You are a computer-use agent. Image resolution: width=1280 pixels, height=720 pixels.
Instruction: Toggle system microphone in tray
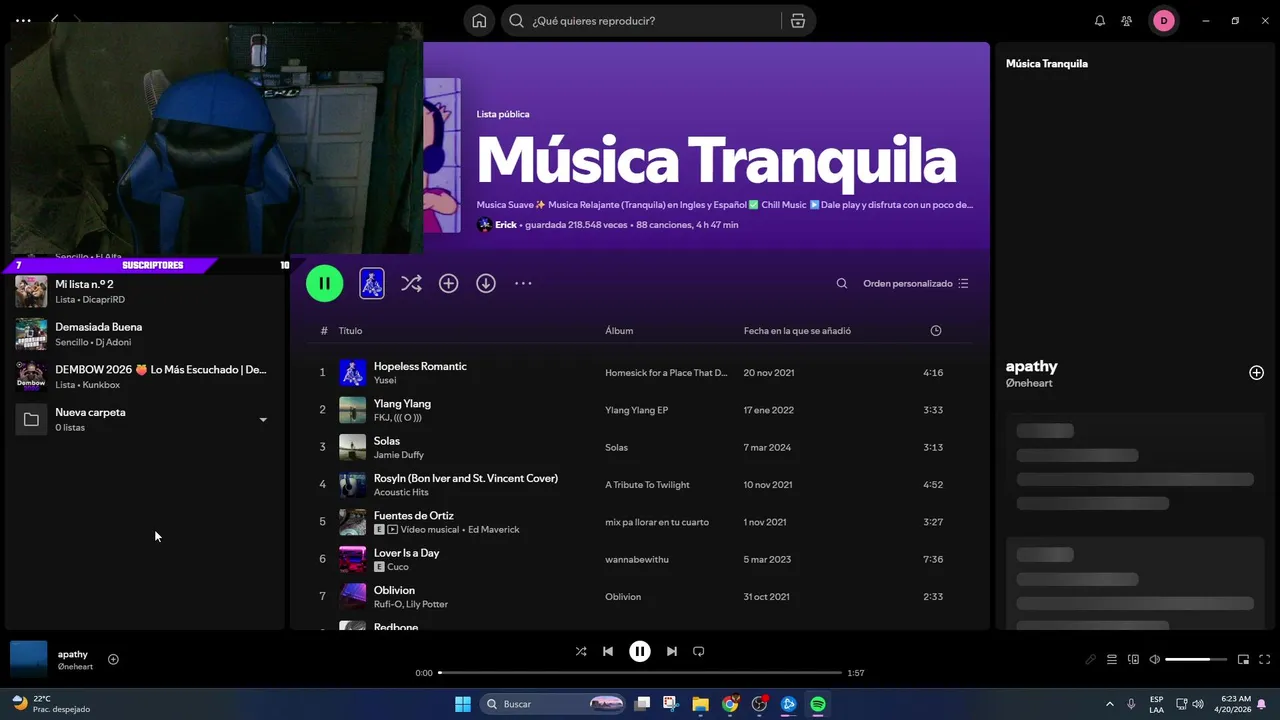tap(1131, 704)
